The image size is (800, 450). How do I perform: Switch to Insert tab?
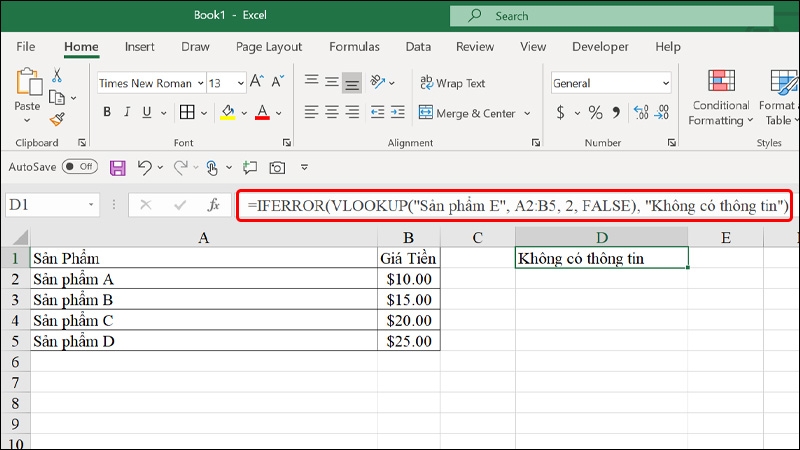pos(139,47)
